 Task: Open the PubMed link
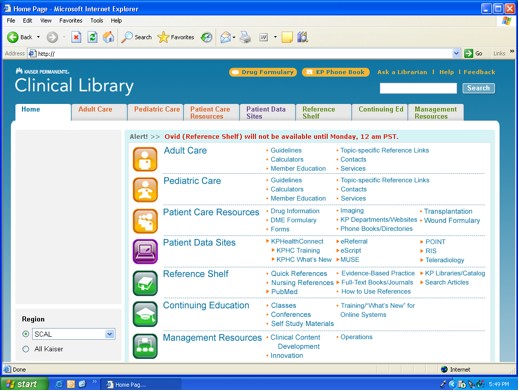[284, 292]
